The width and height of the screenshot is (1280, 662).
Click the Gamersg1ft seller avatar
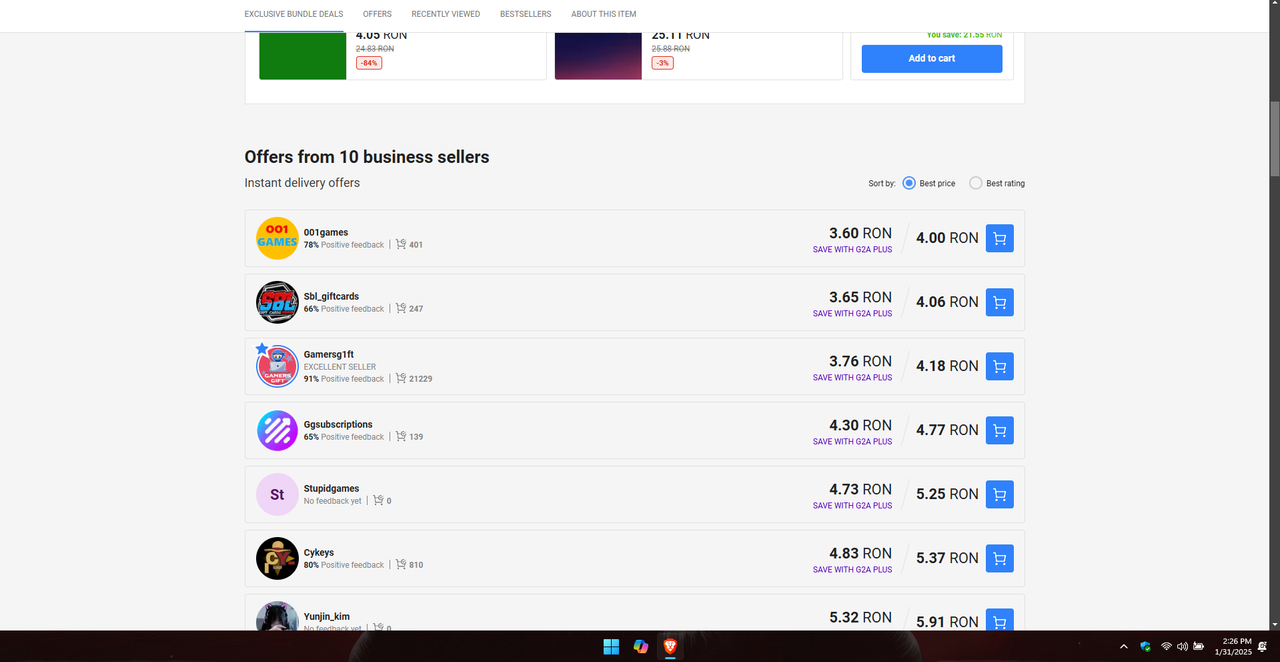tap(277, 366)
